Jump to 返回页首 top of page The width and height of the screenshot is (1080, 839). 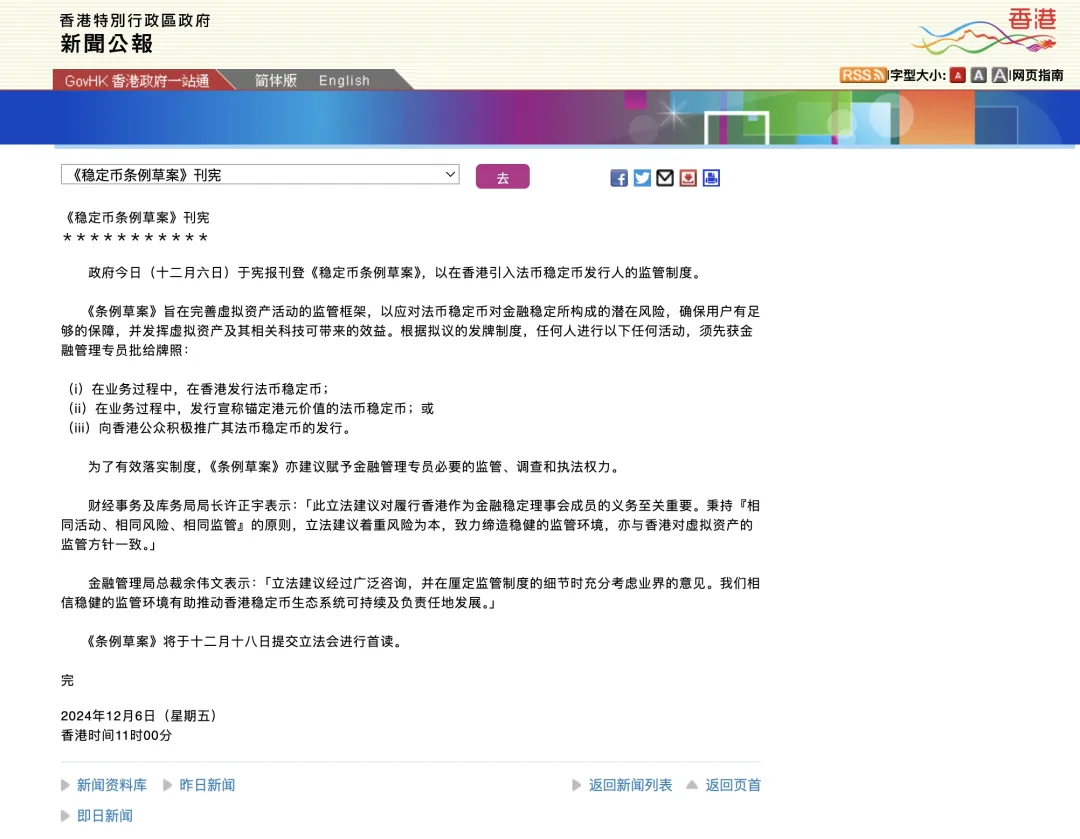point(732,785)
